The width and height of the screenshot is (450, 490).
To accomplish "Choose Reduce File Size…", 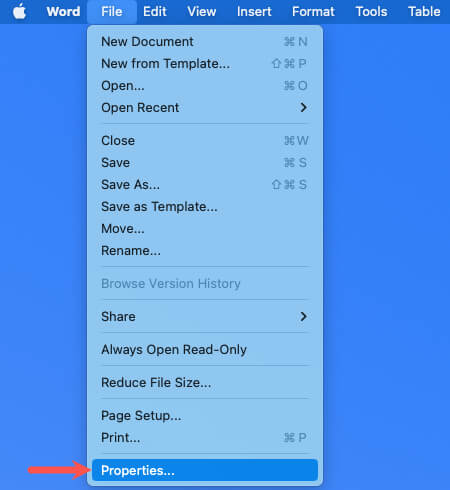I will [205, 383].
